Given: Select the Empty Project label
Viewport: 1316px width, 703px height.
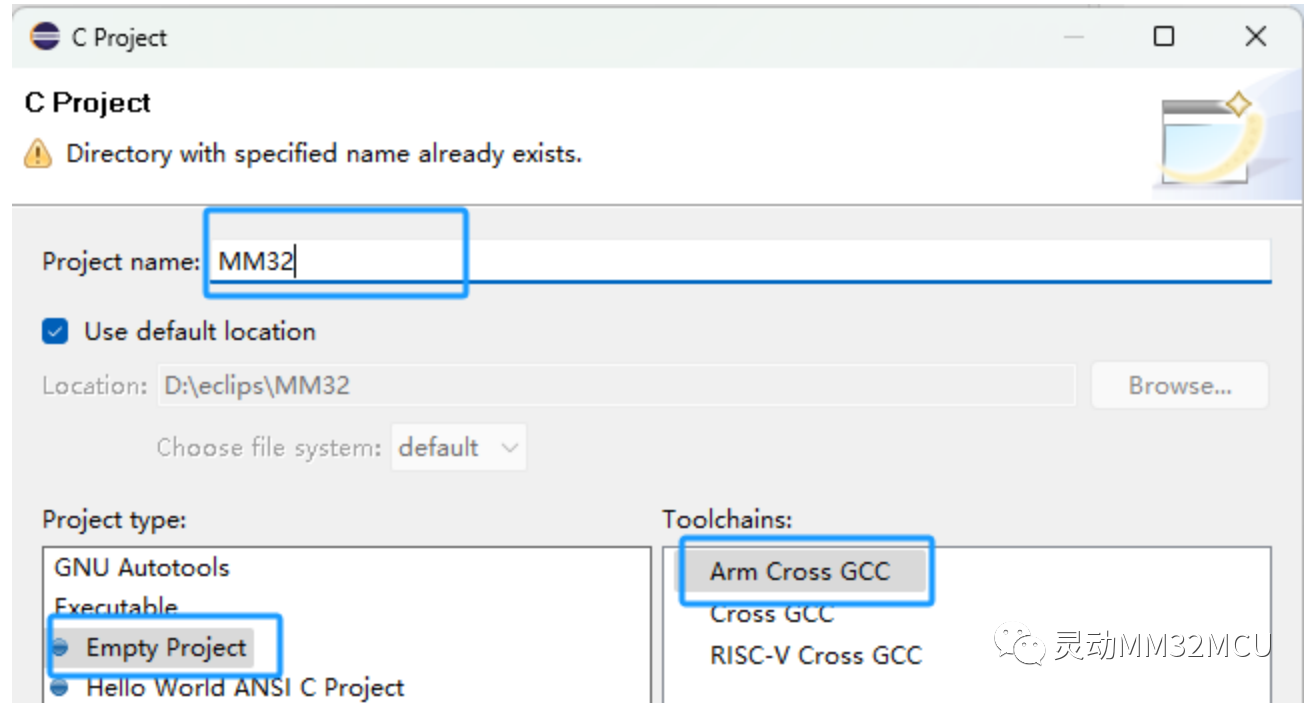Looking at the screenshot, I should coord(166,648).
